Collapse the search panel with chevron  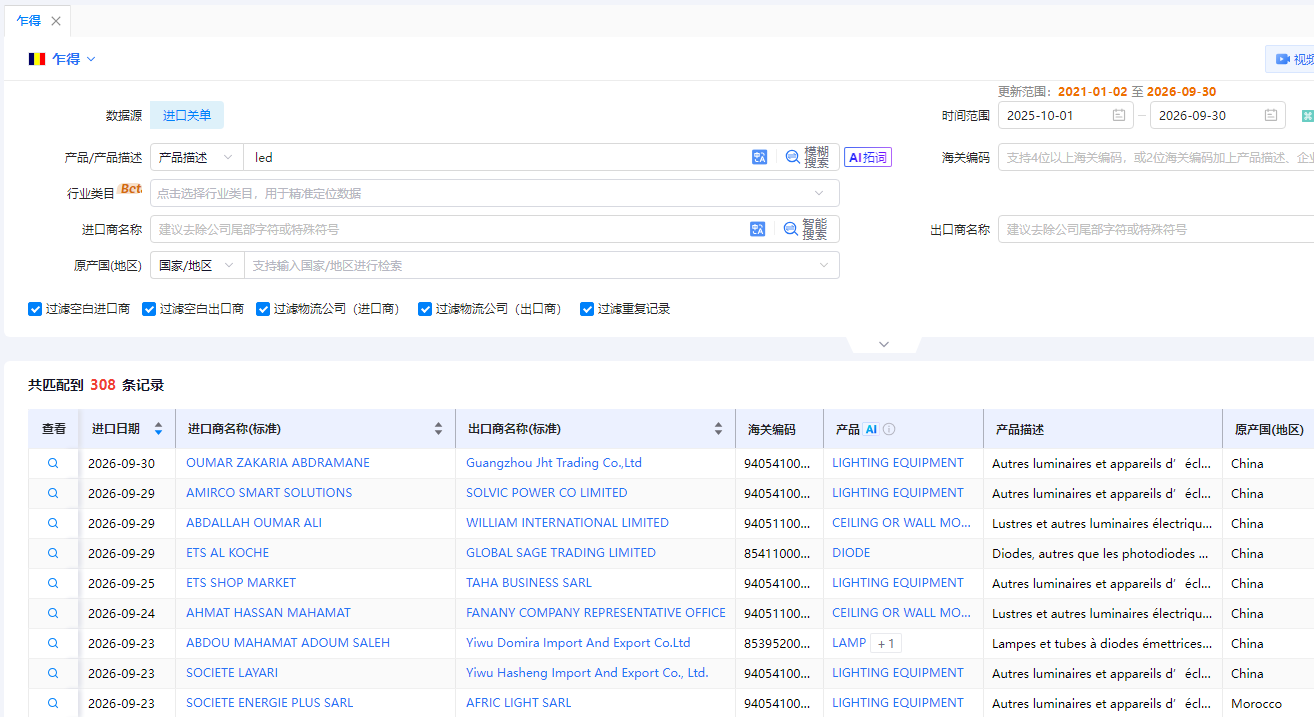tap(883, 344)
